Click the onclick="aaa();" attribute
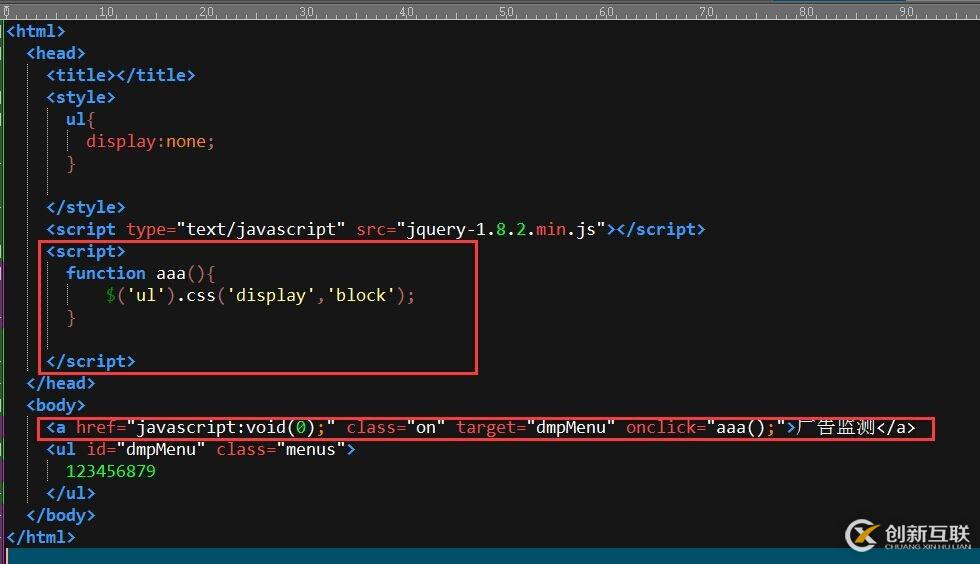The width and height of the screenshot is (980, 564). tap(706, 428)
